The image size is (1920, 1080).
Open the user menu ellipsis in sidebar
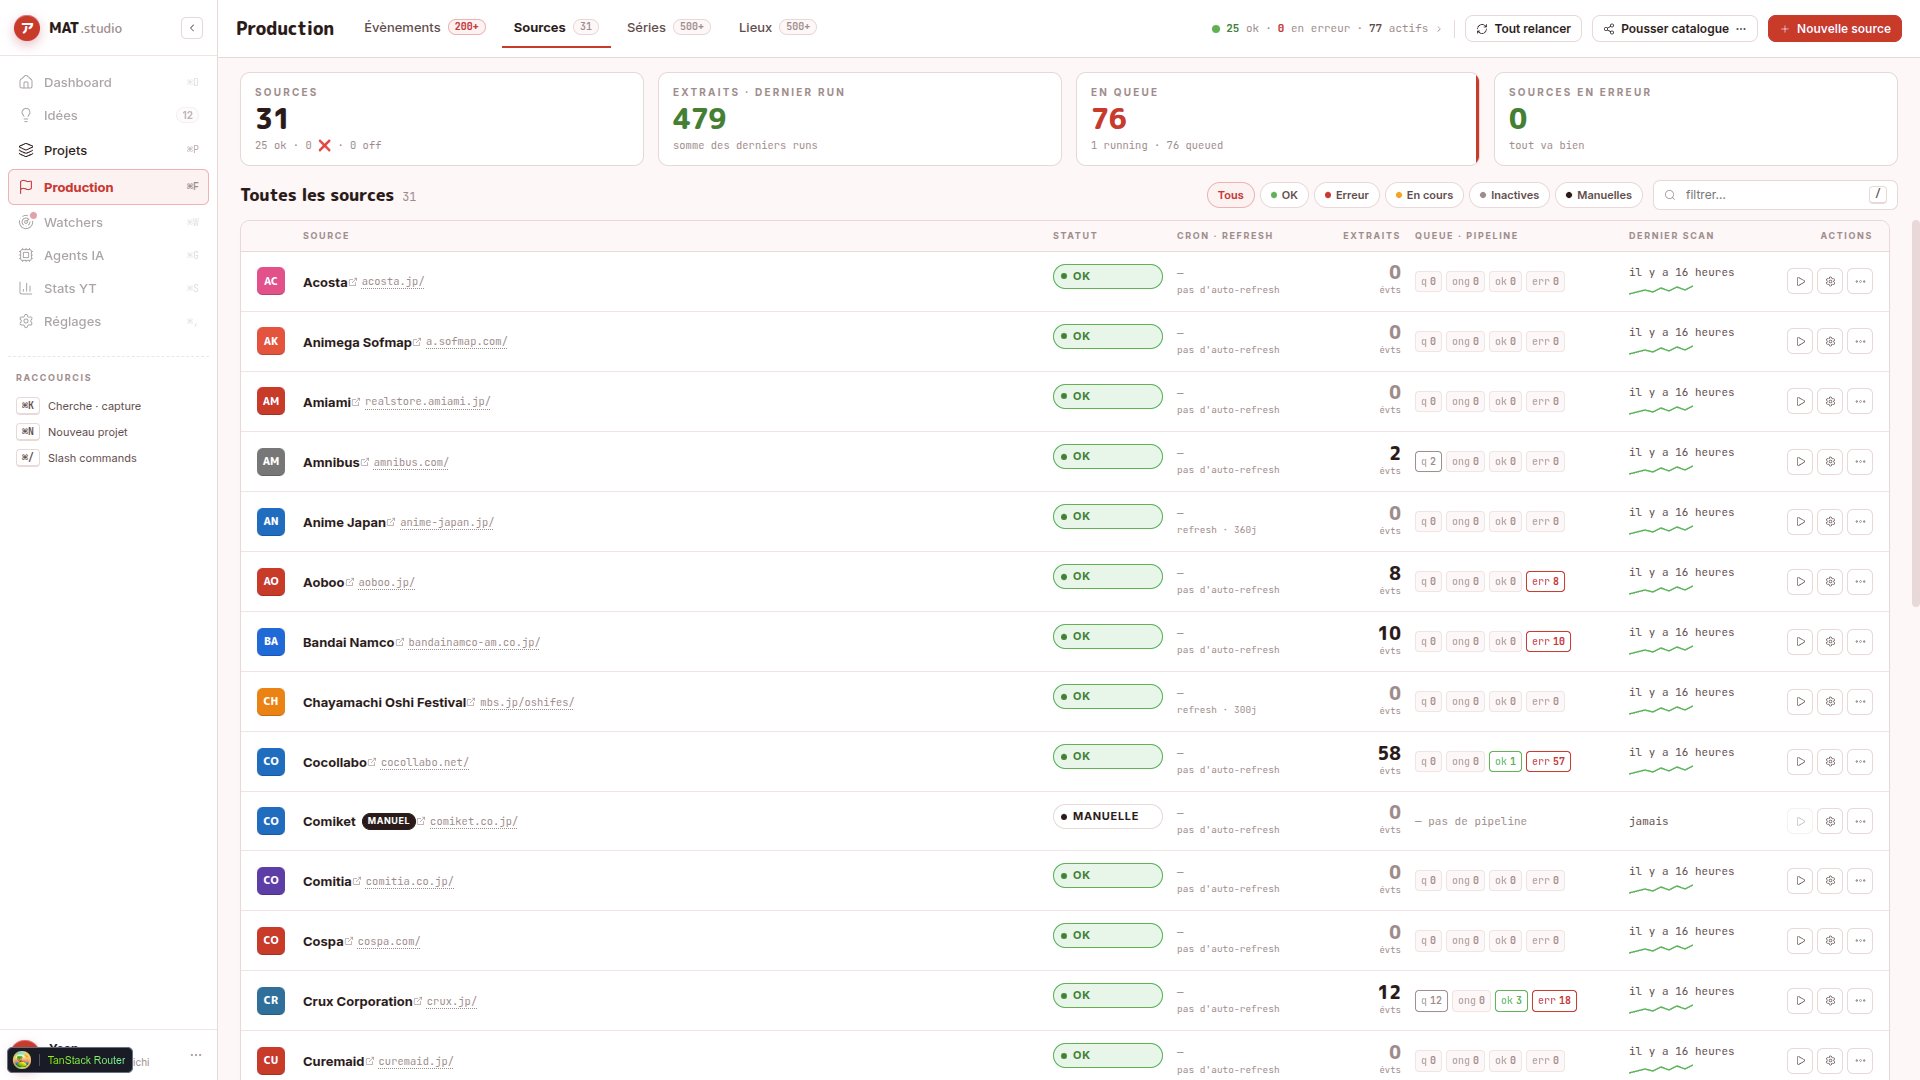click(x=196, y=1055)
